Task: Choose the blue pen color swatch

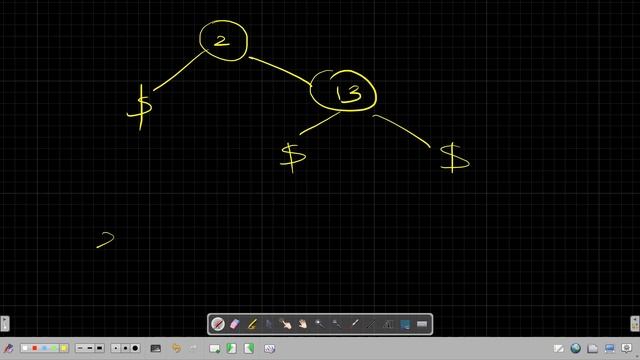Action: [44, 348]
